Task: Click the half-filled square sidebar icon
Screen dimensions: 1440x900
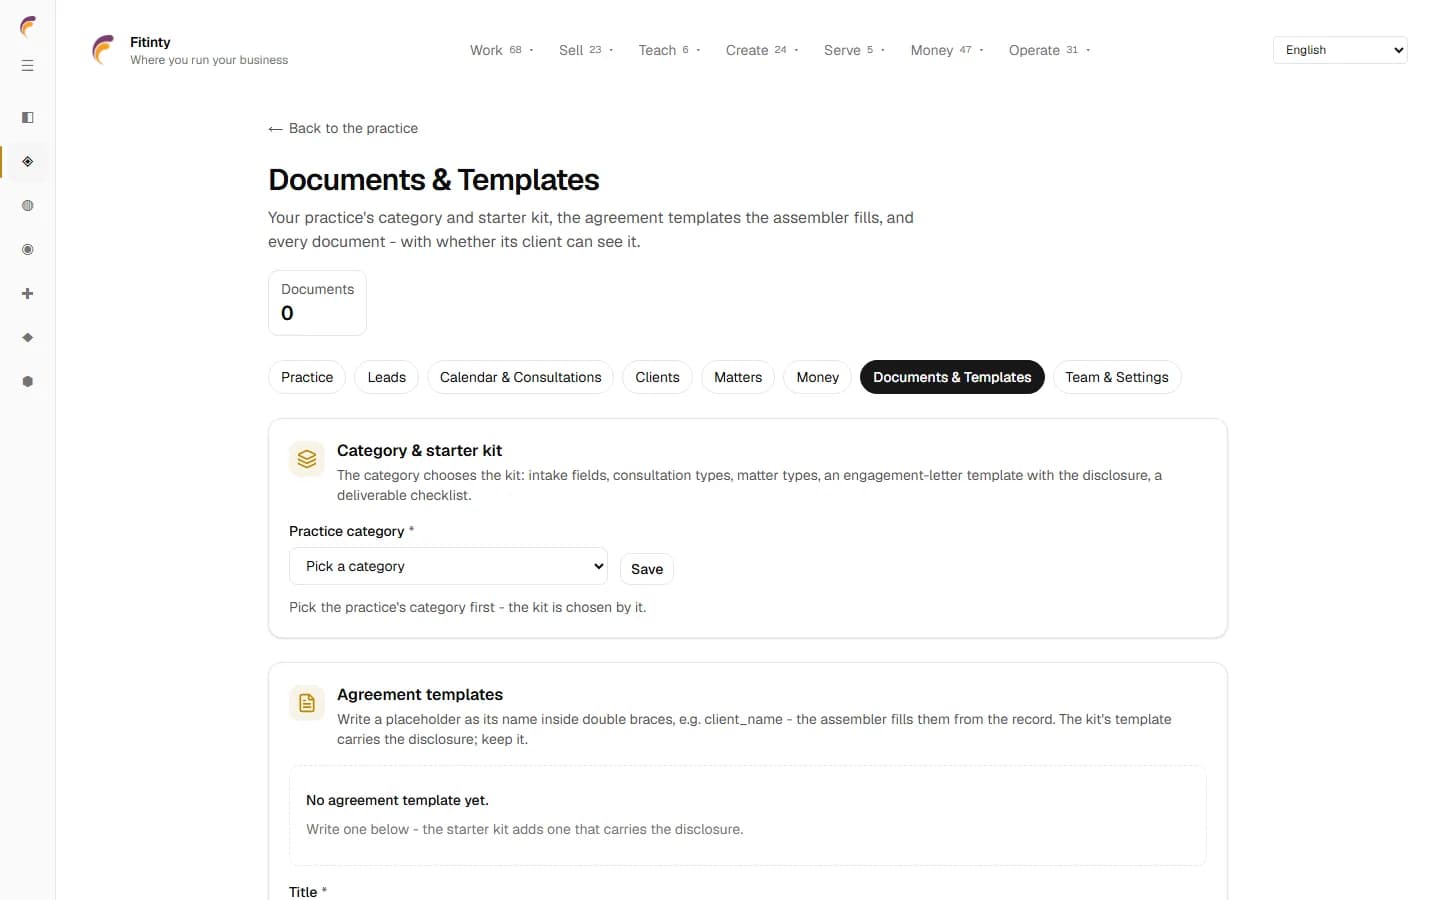Action: (x=28, y=118)
